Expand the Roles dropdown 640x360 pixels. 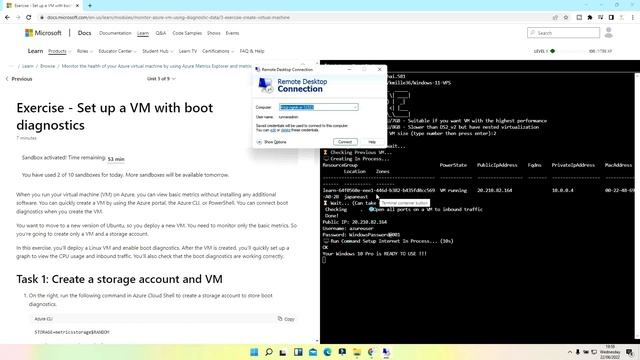(84, 51)
